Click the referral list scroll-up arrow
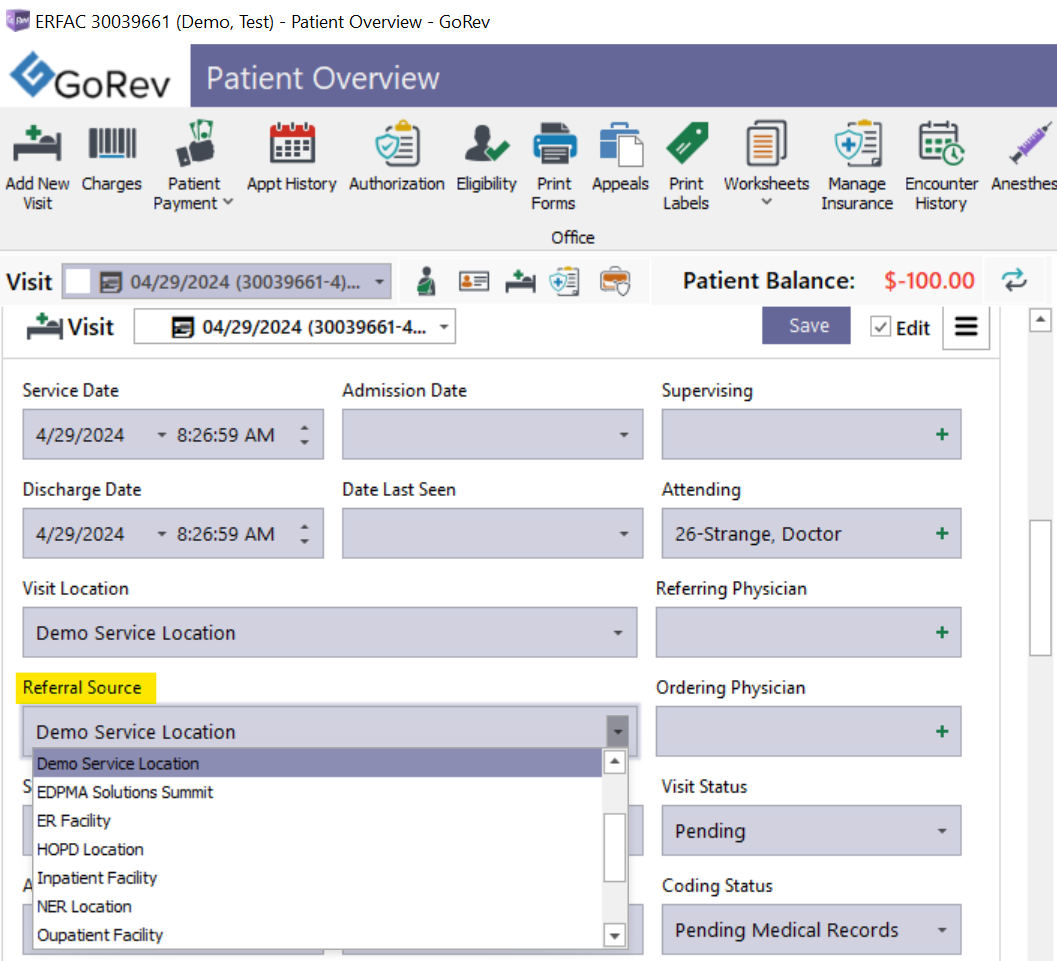 pos(614,762)
